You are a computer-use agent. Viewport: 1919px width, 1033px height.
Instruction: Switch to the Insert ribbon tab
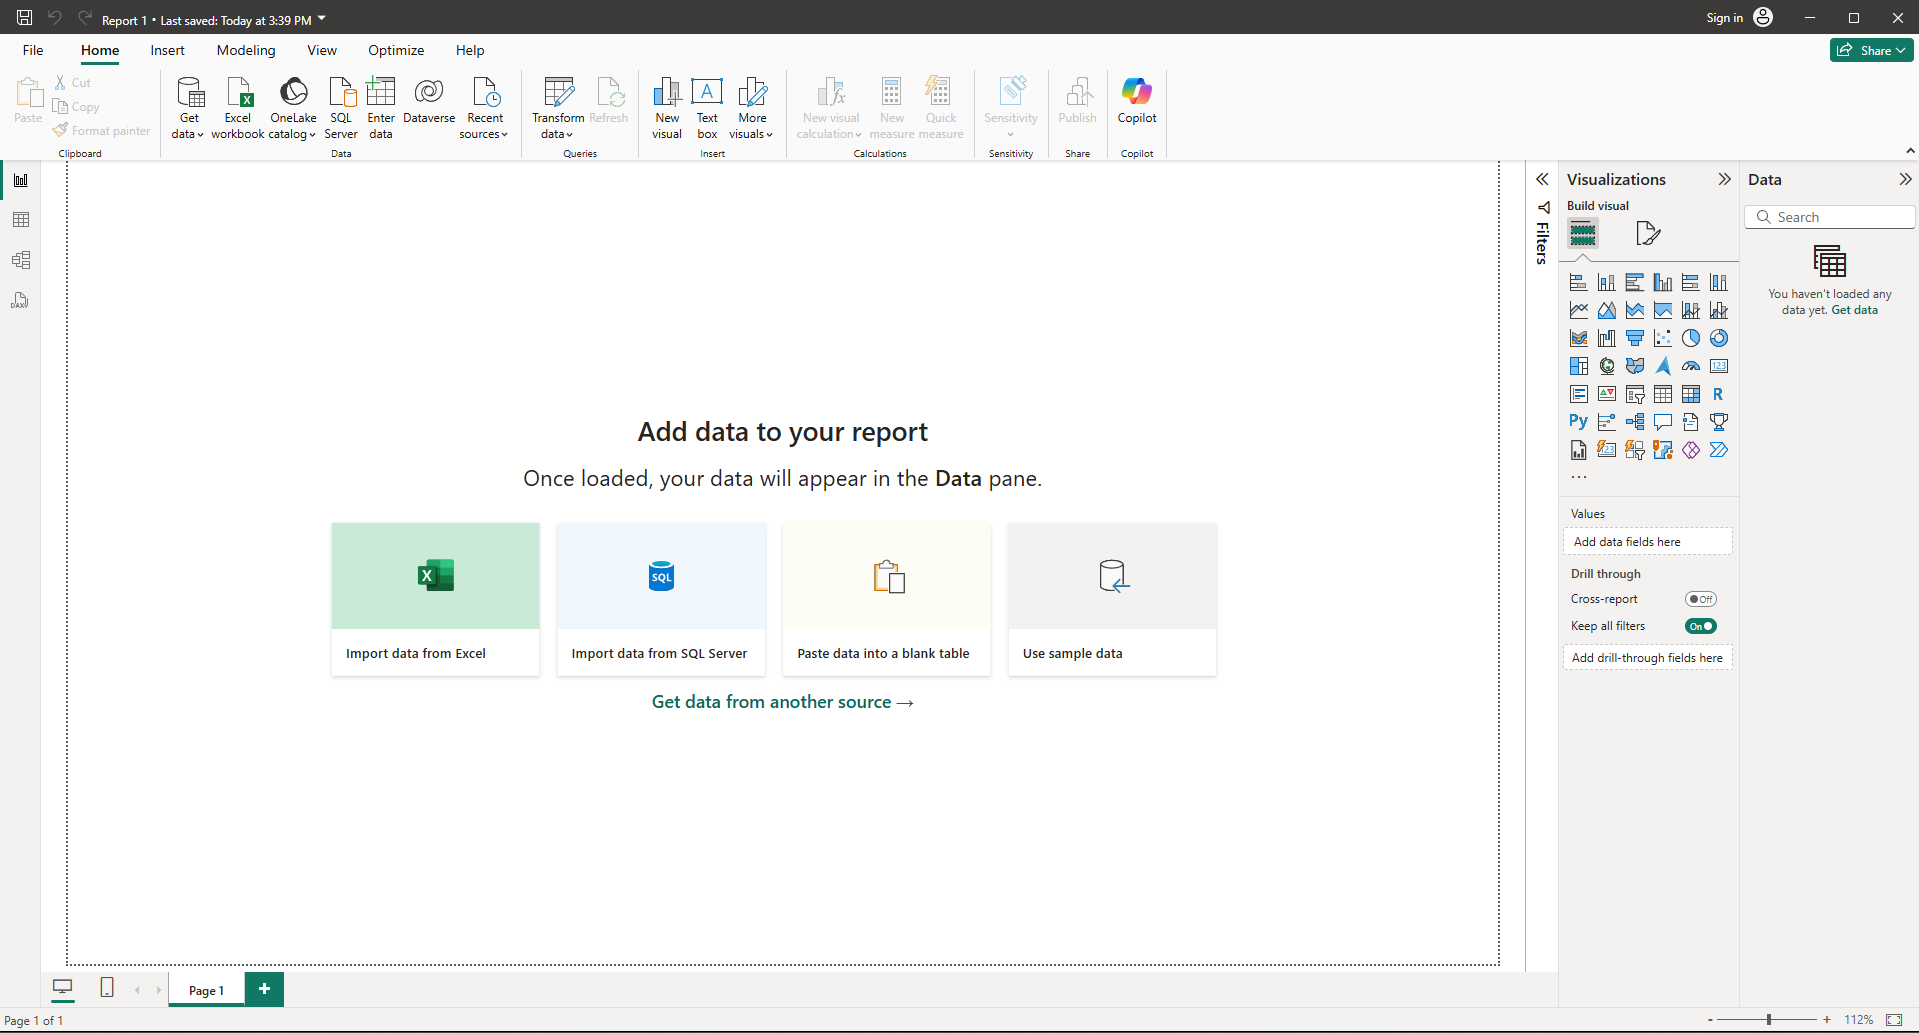(x=168, y=50)
